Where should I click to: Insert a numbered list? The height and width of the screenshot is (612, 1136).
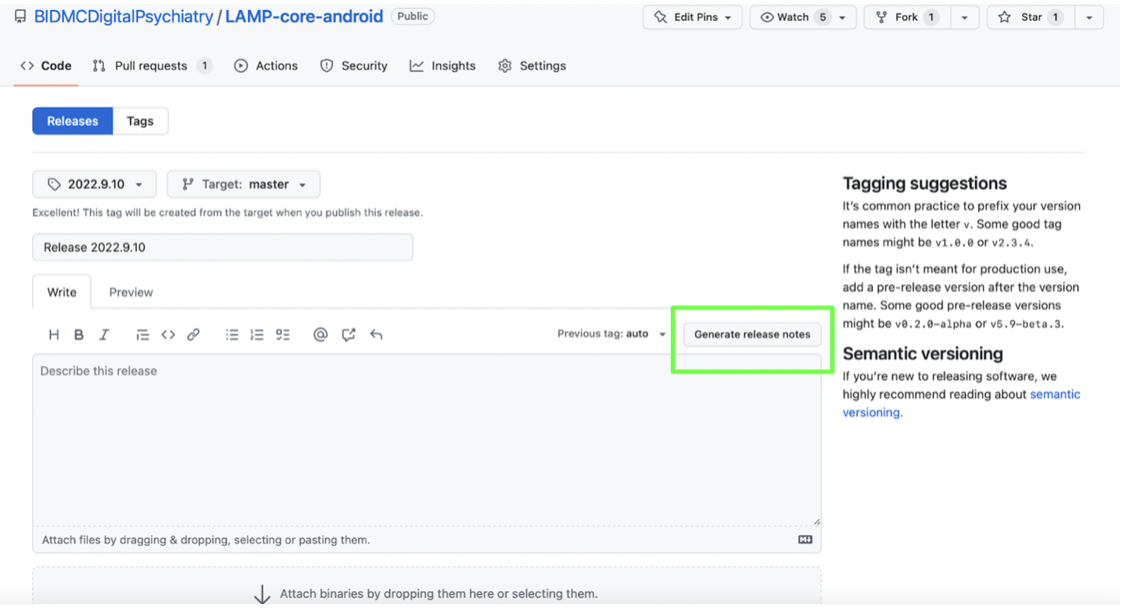(x=257, y=335)
